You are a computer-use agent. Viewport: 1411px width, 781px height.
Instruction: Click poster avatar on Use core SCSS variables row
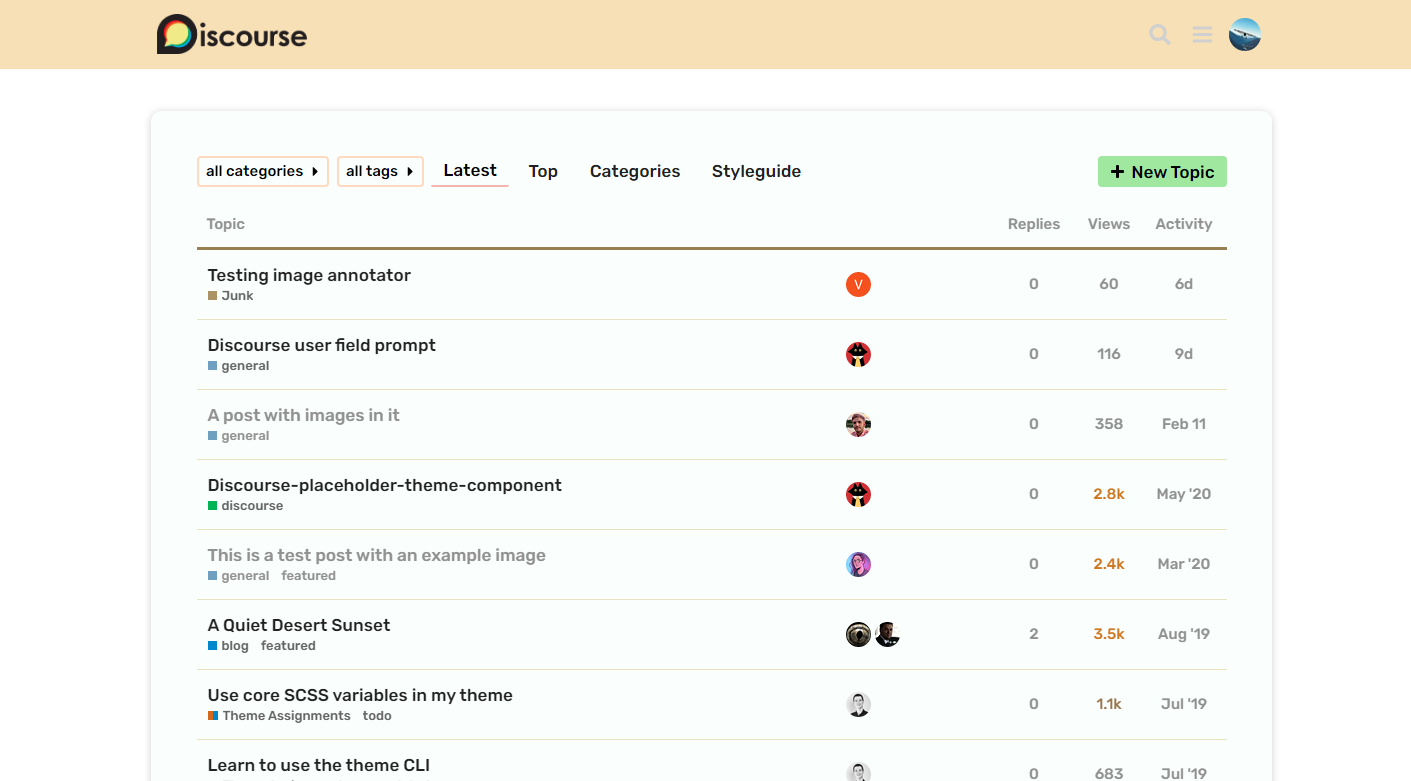point(858,705)
